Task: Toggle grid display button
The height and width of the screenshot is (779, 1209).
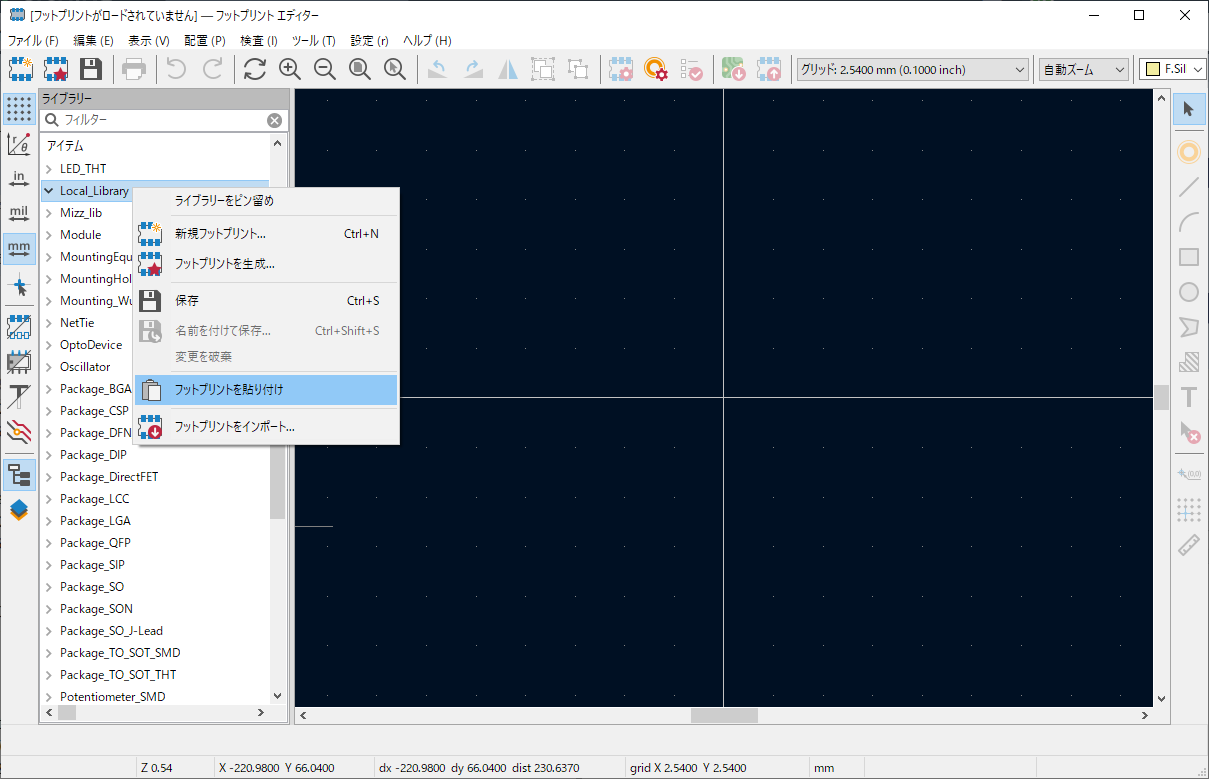Action: click(x=19, y=109)
